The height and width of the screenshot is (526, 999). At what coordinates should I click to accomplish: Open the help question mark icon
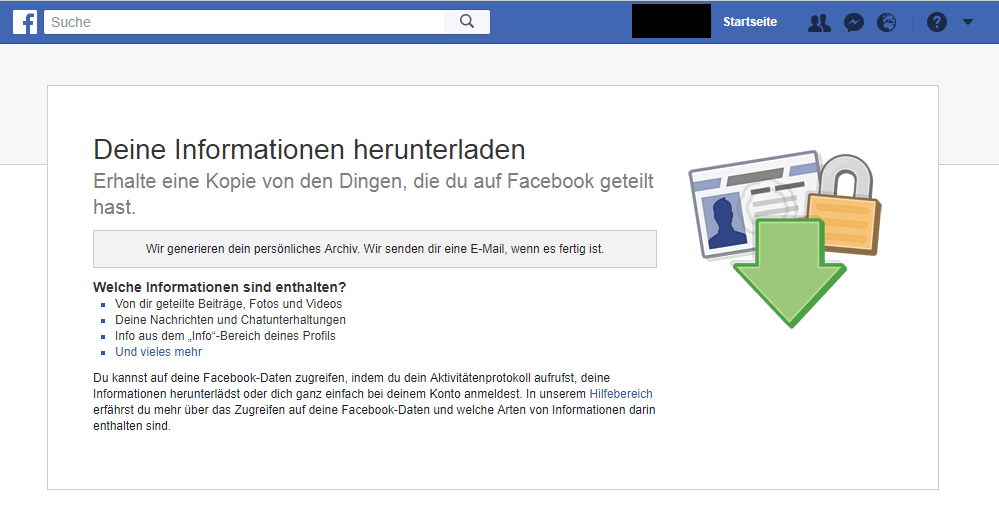(x=936, y=22)
